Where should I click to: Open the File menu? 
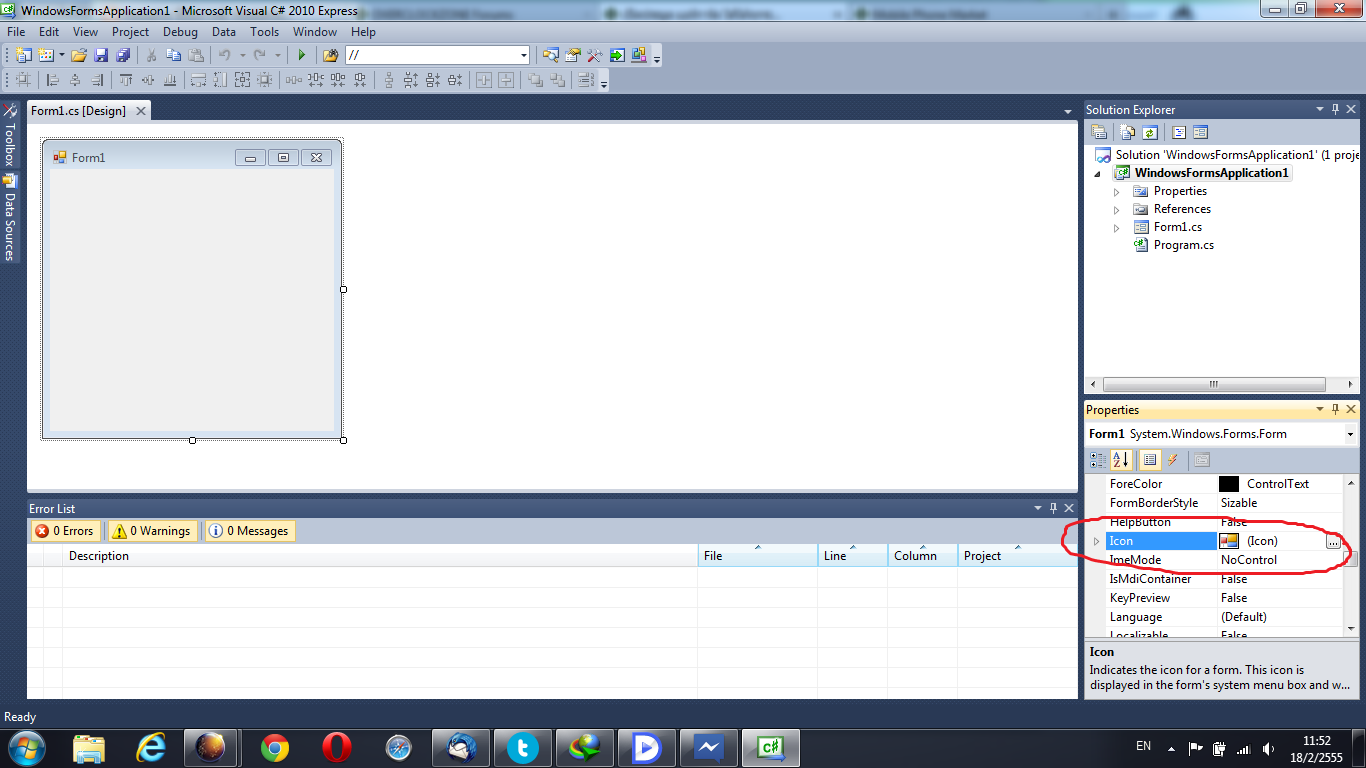coord(16,32)
